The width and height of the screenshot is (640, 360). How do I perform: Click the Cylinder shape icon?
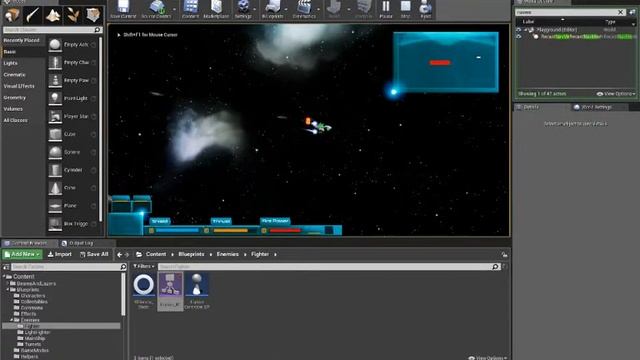click(x=55, y=170)
